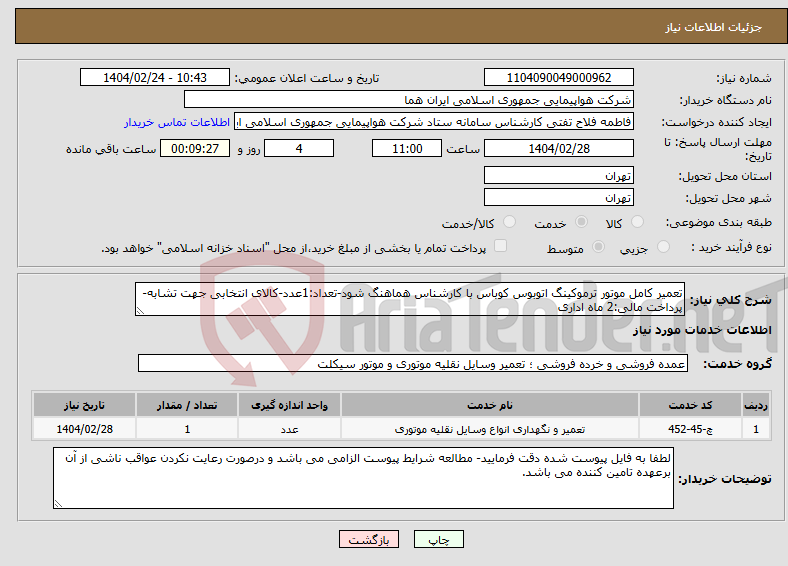Click the service group field
Viewport: 788px width, 566px height.
pos(413,363)
